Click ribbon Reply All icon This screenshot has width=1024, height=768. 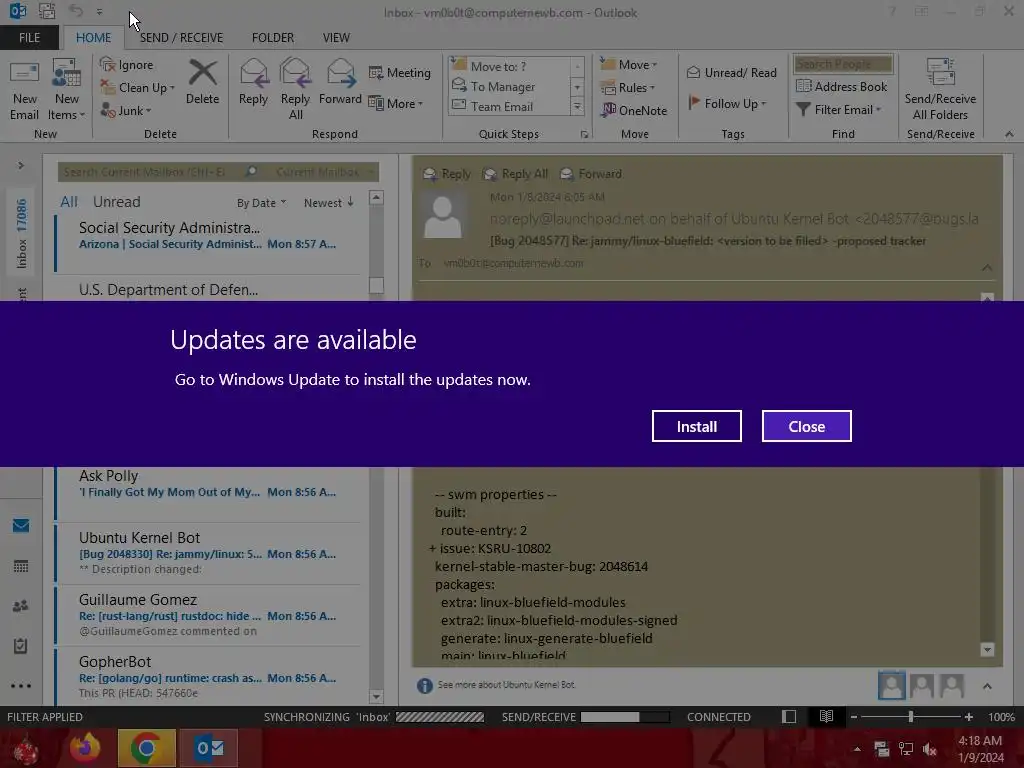click(x=295, y=89)
